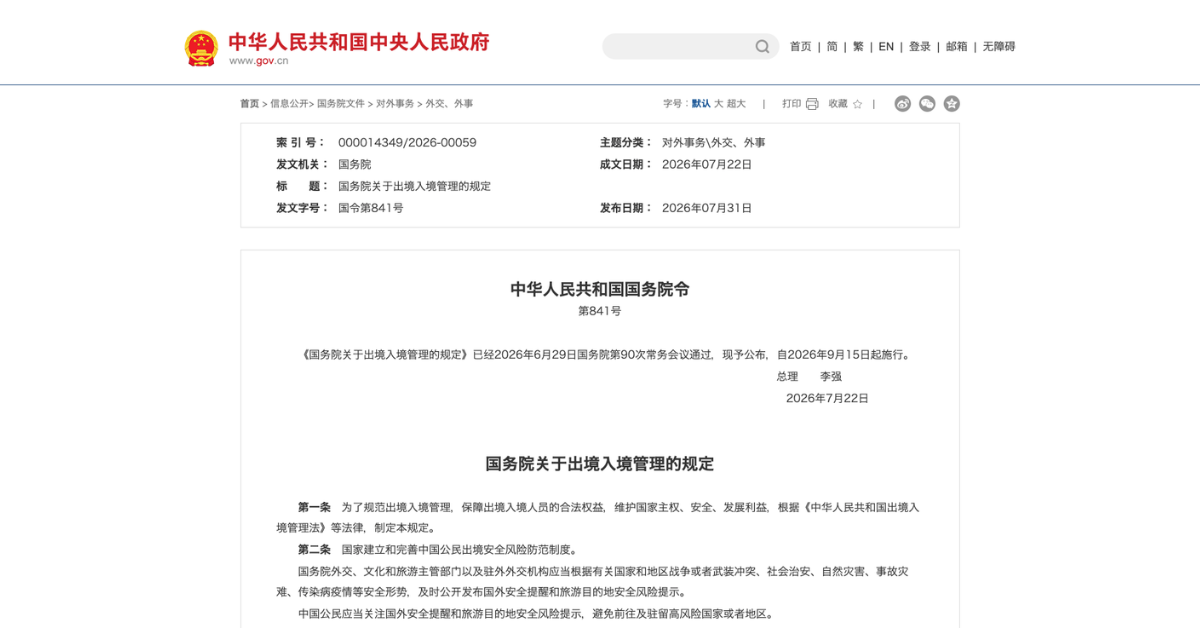Switch to traditional Chinese via 繁
The height and width of the screenshot is (628, 1200).
858,46
